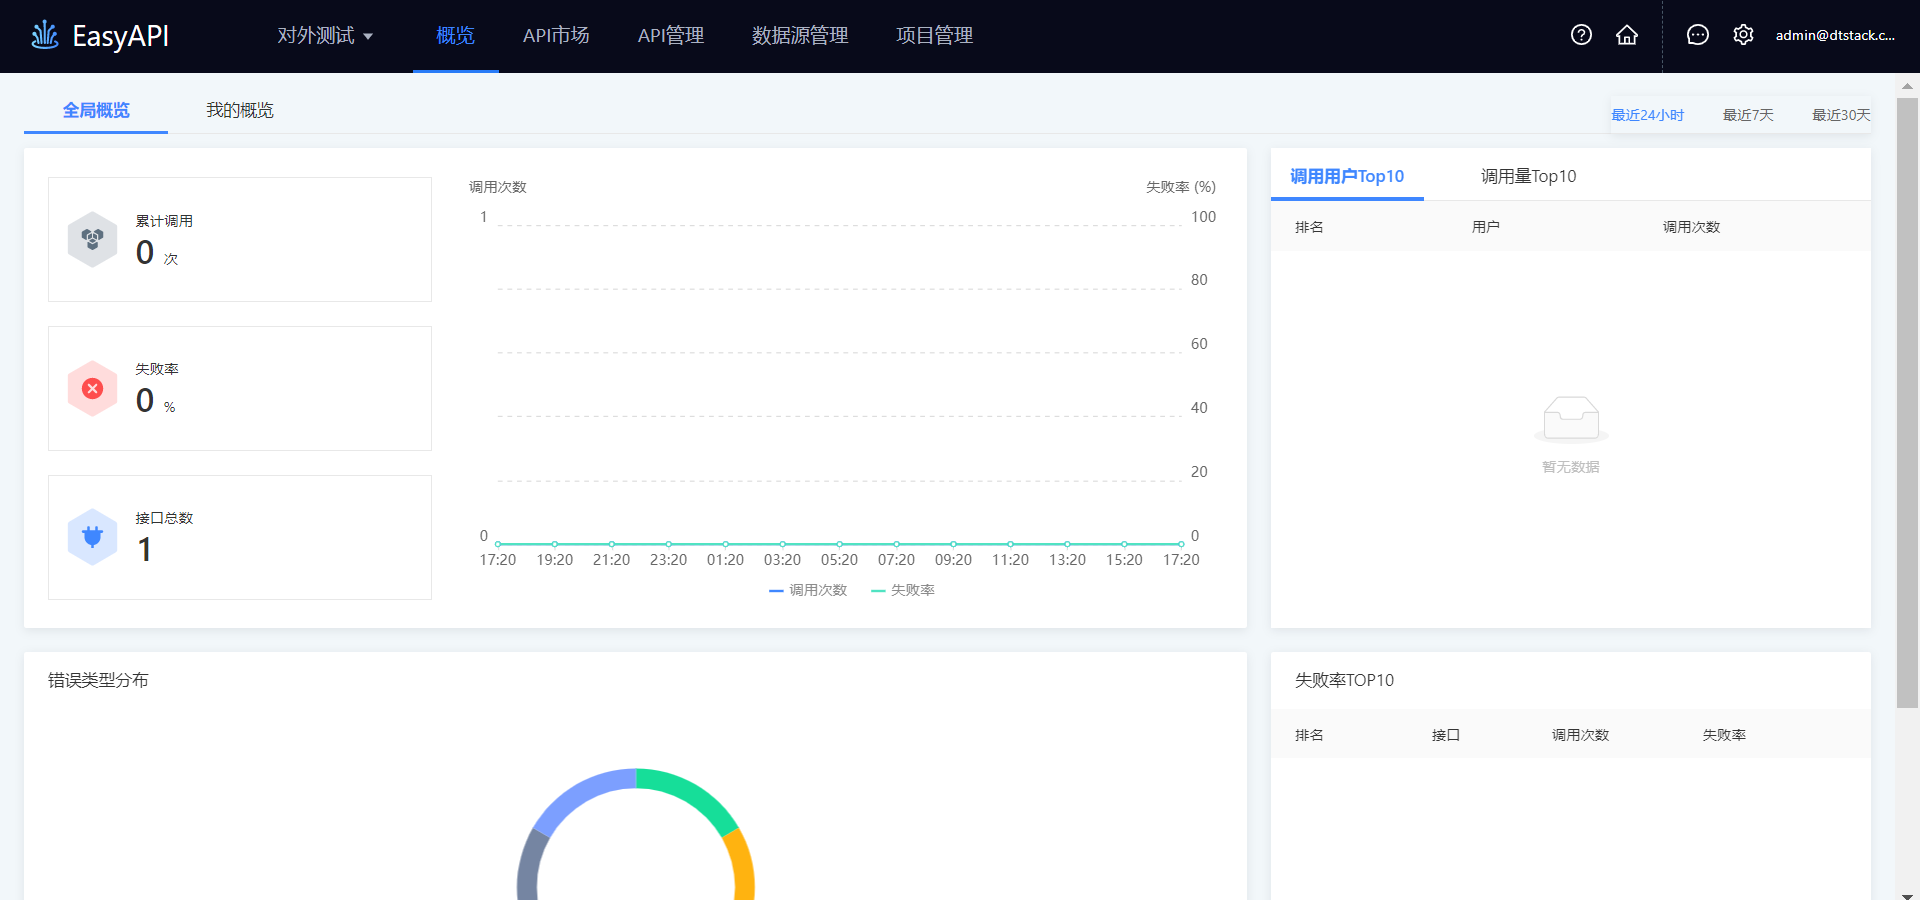
Task: Click the 接口 column header
Action: coord(1445,735)
